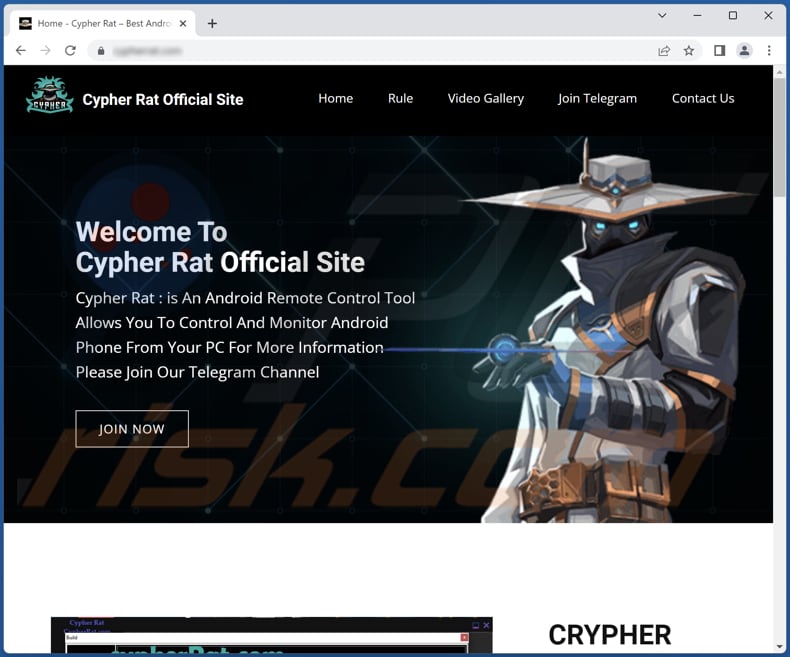Click 'Please Join Our Telegram Channel' text
The image size is (790, 657).
pyautogui.click(x=197, y=372)
